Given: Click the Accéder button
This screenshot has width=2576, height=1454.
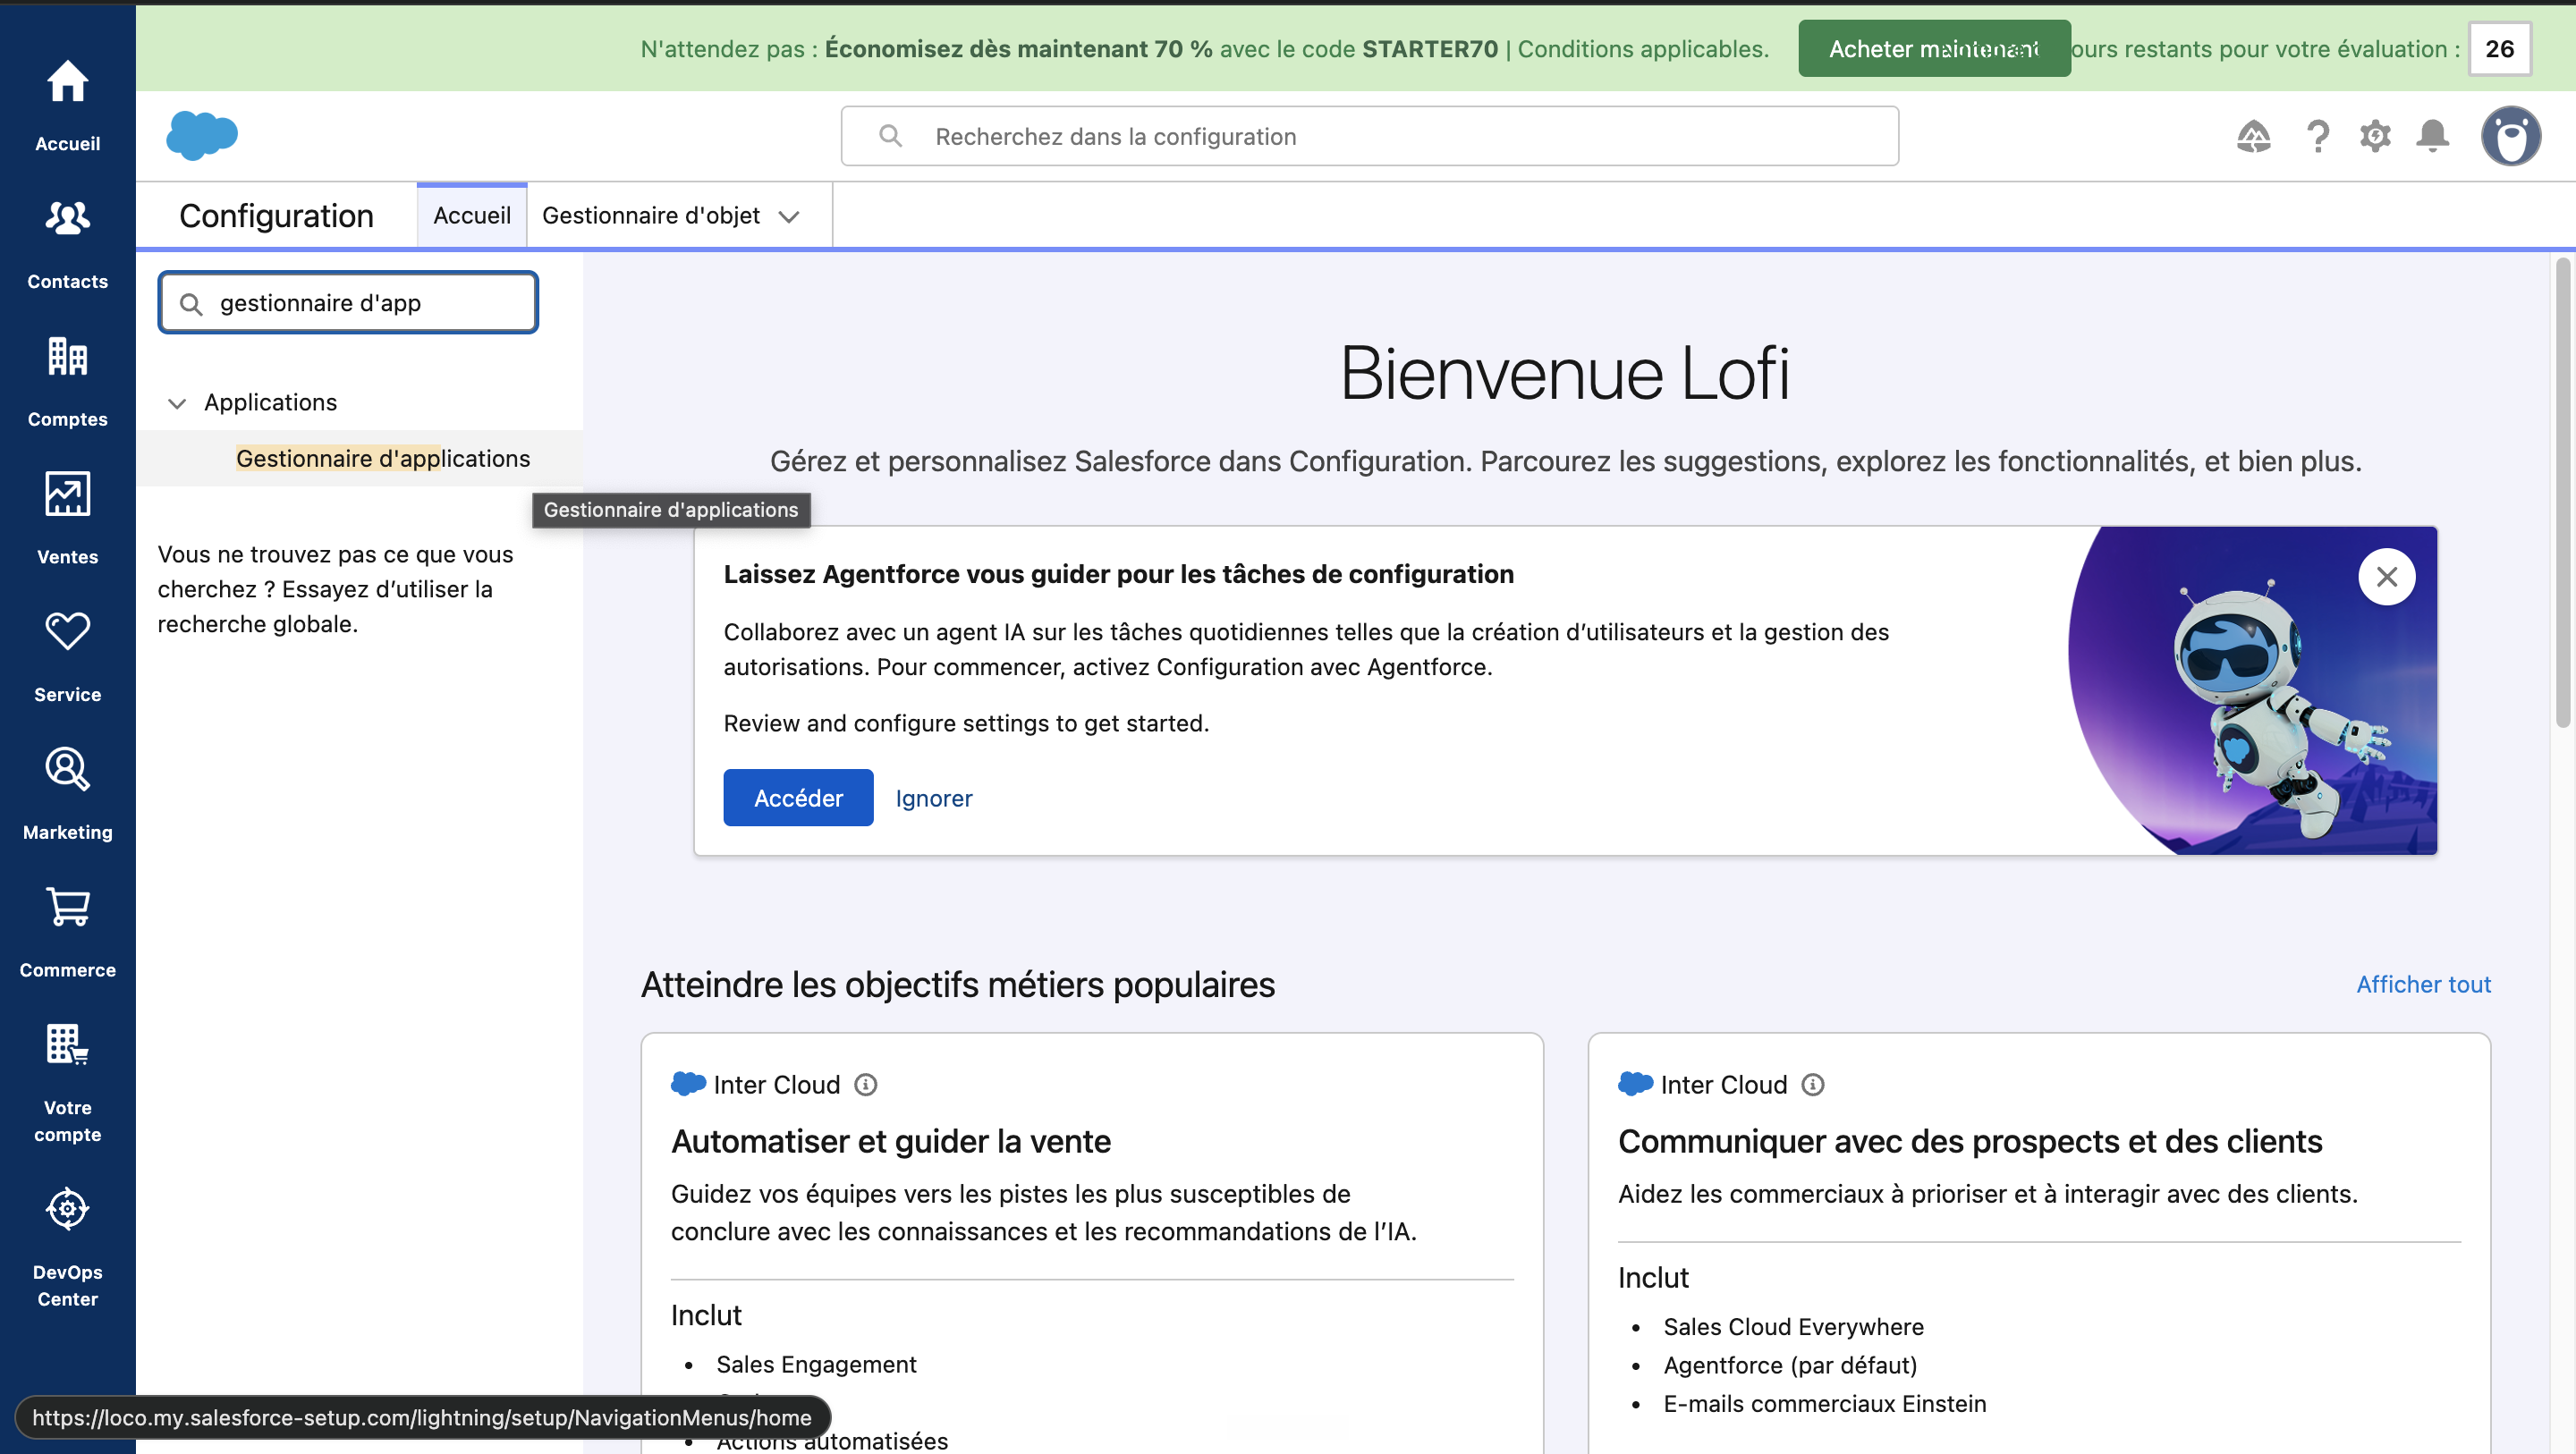Looking at the screenshot, I should (798, 797).
